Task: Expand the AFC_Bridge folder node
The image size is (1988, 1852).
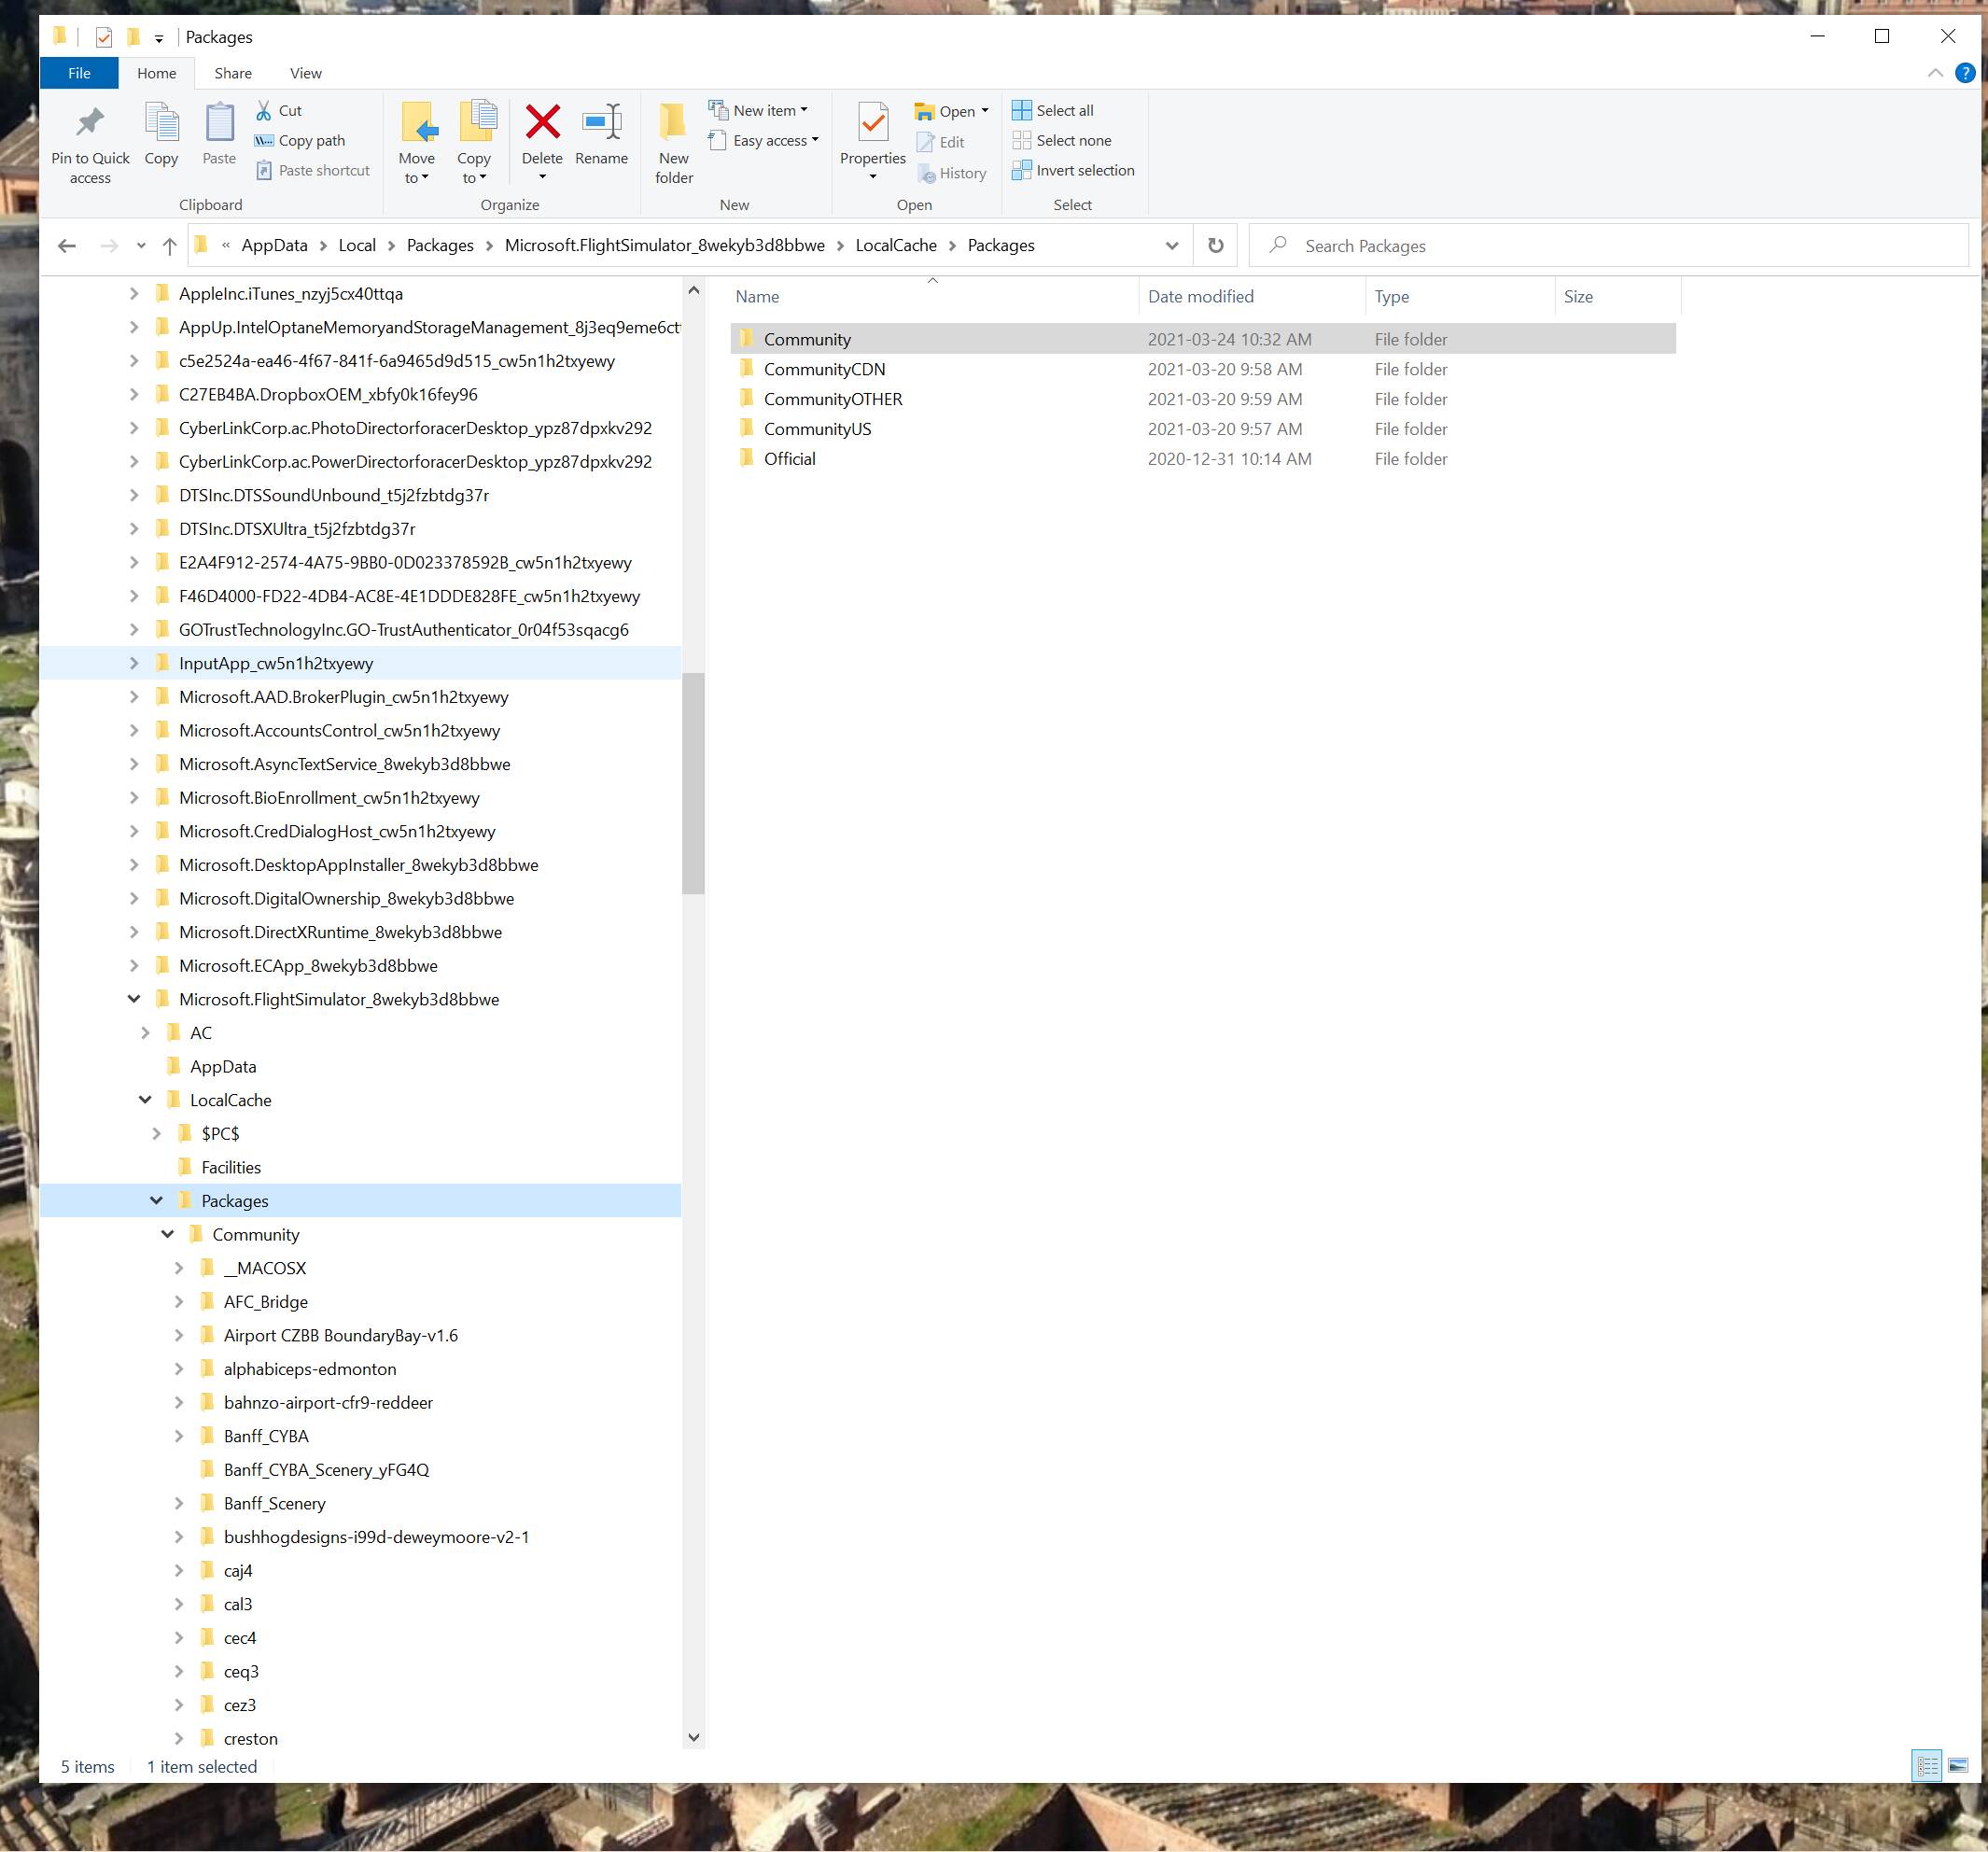Action: point(179,1301)
